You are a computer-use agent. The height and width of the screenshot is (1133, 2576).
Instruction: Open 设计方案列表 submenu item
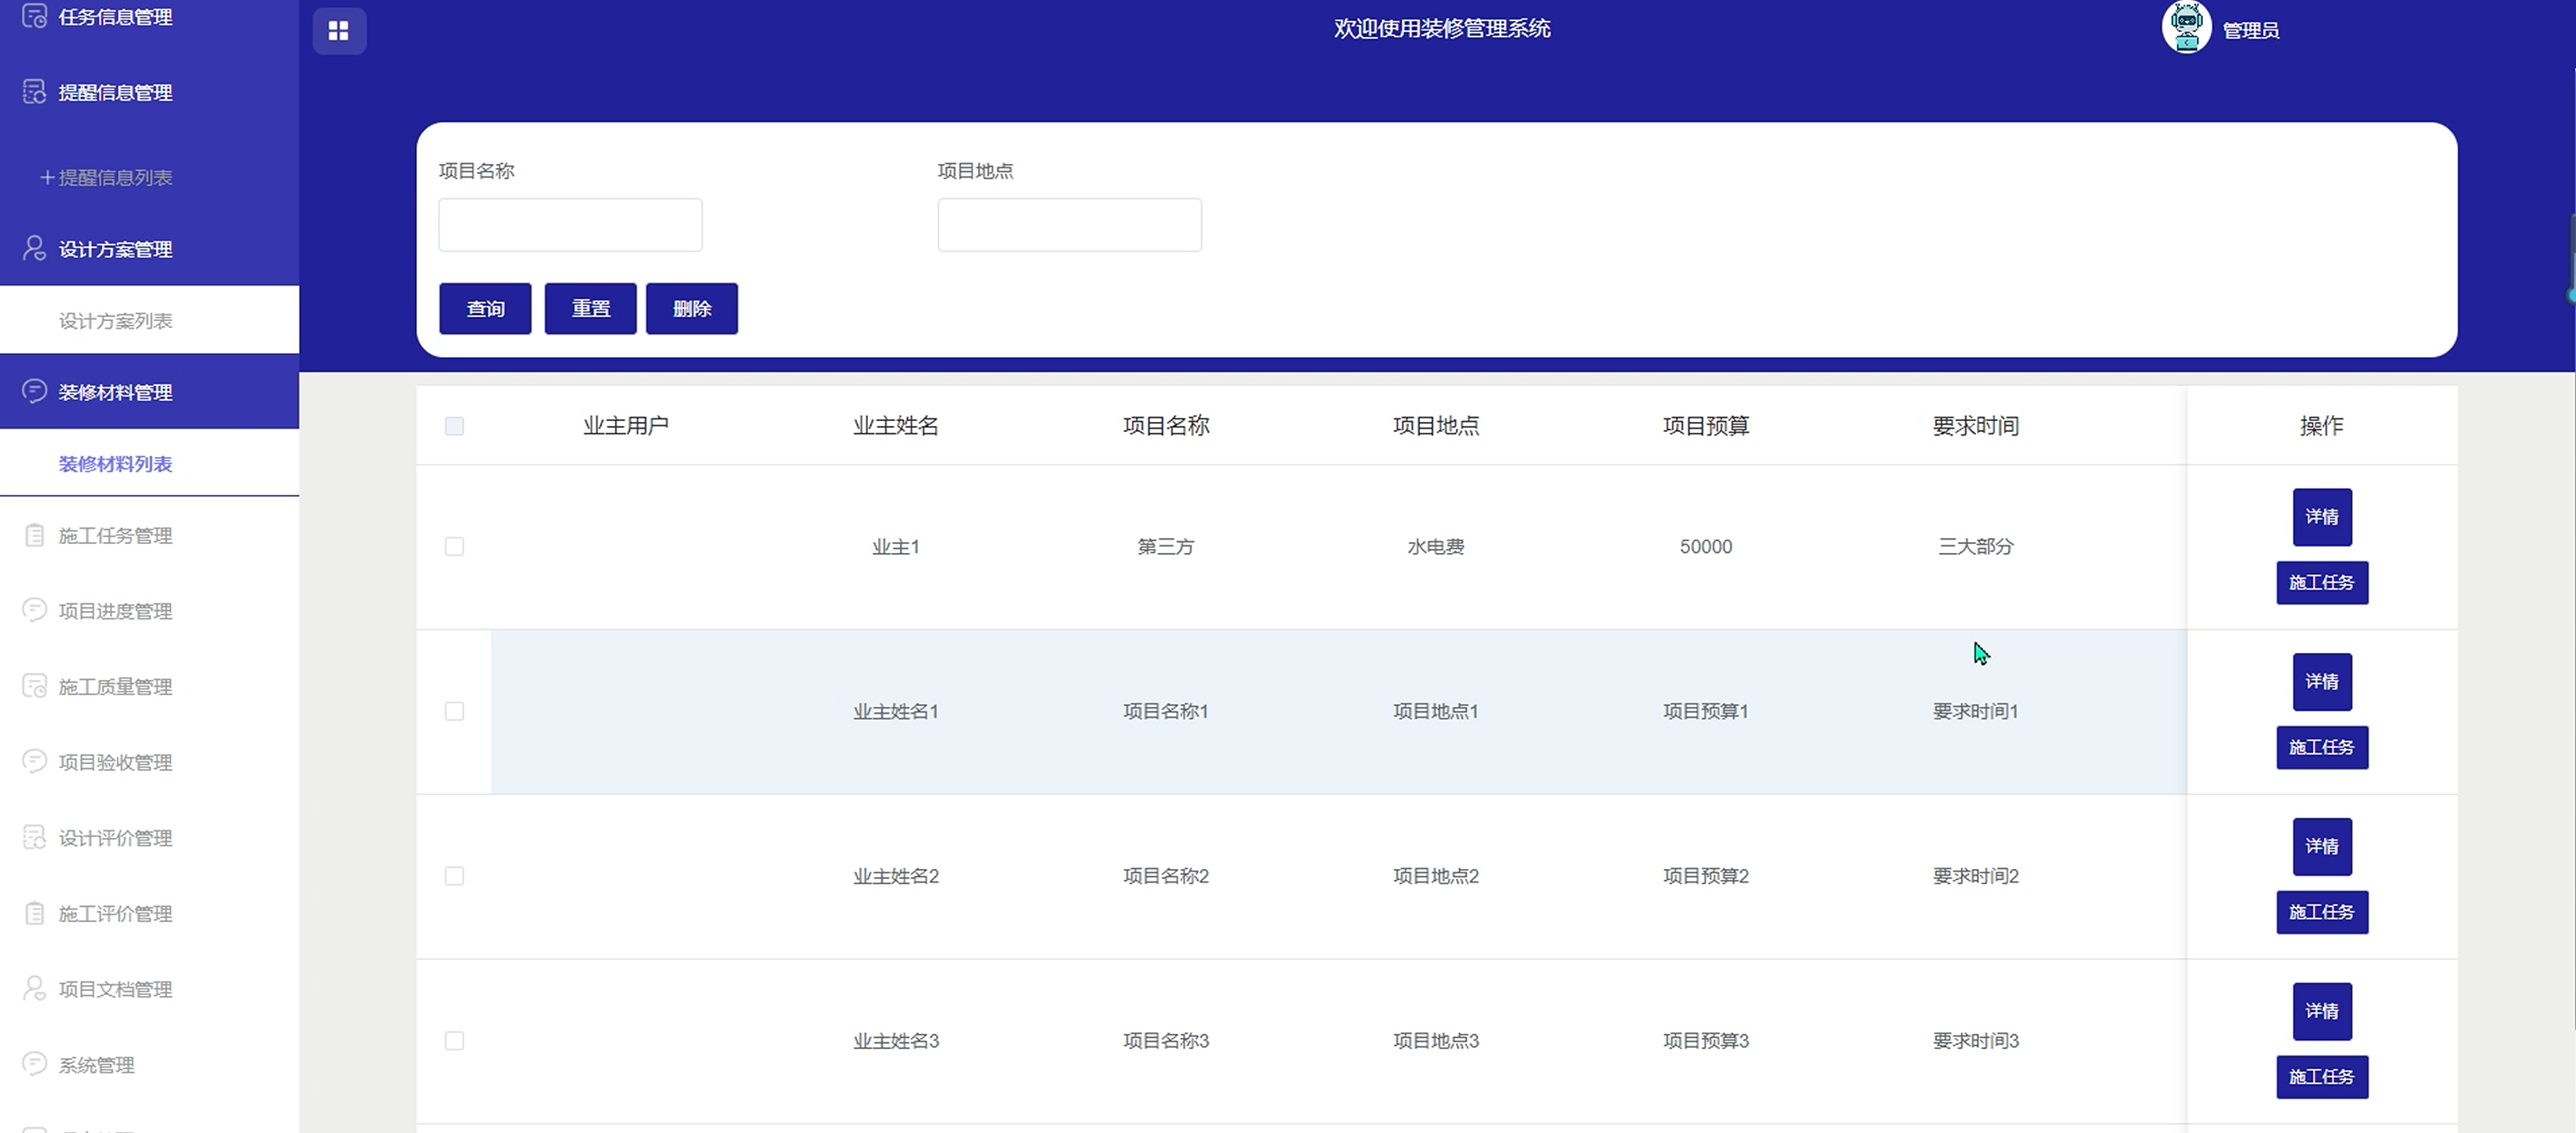(115, 321)
